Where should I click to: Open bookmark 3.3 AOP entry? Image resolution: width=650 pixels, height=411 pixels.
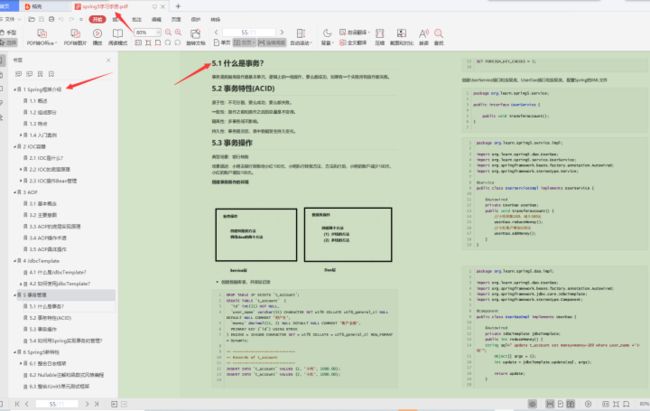55,227
